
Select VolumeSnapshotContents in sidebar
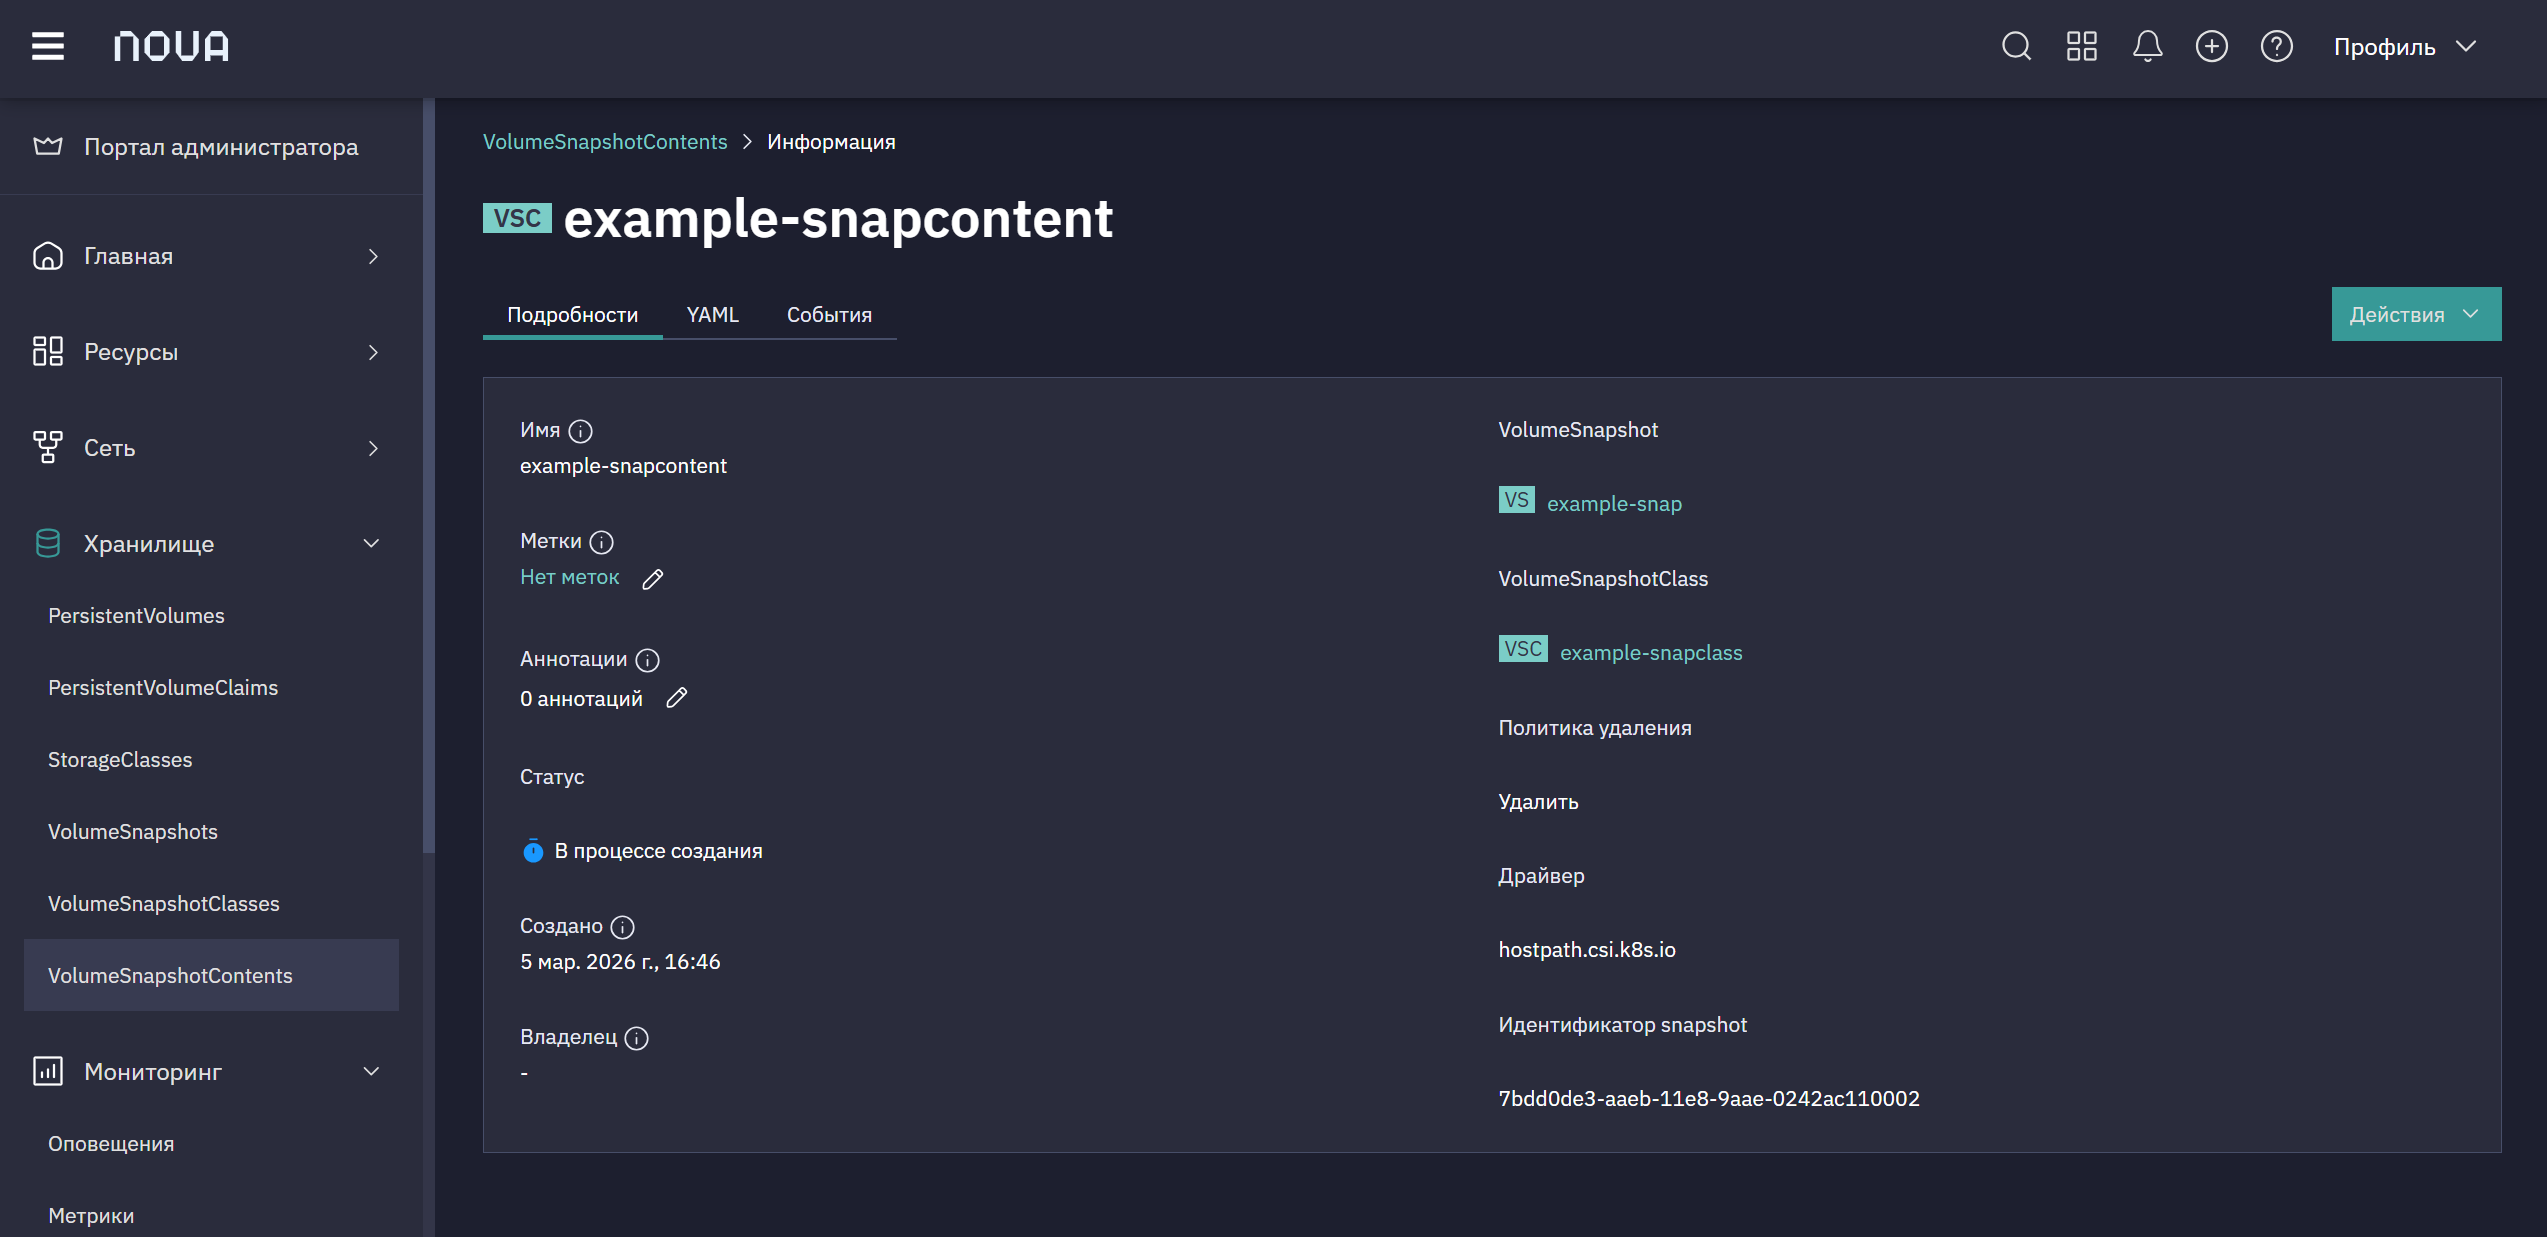pos(211,975)
